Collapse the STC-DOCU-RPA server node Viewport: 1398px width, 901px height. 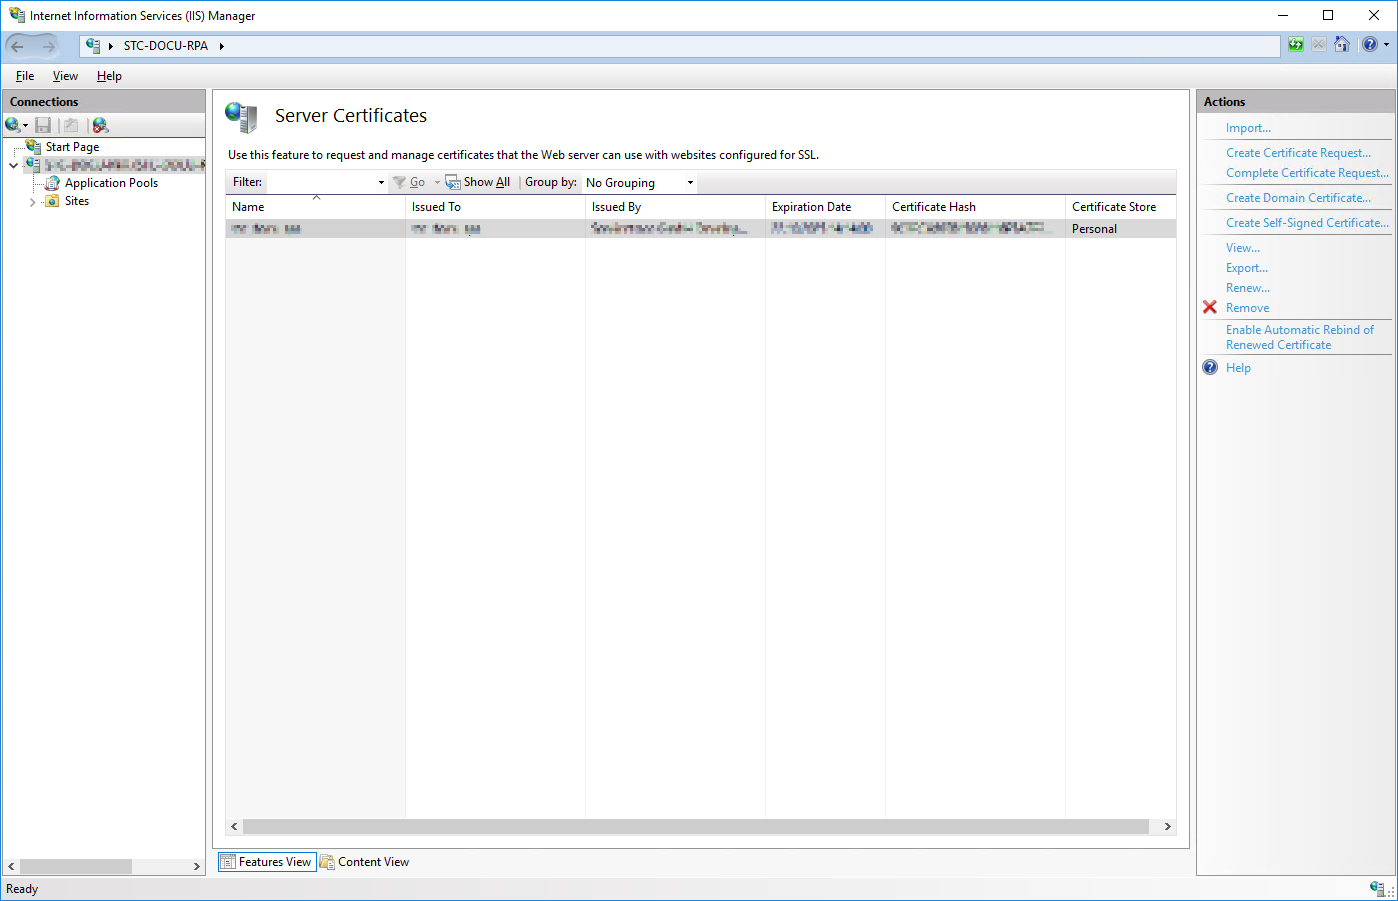coord(14,164)
